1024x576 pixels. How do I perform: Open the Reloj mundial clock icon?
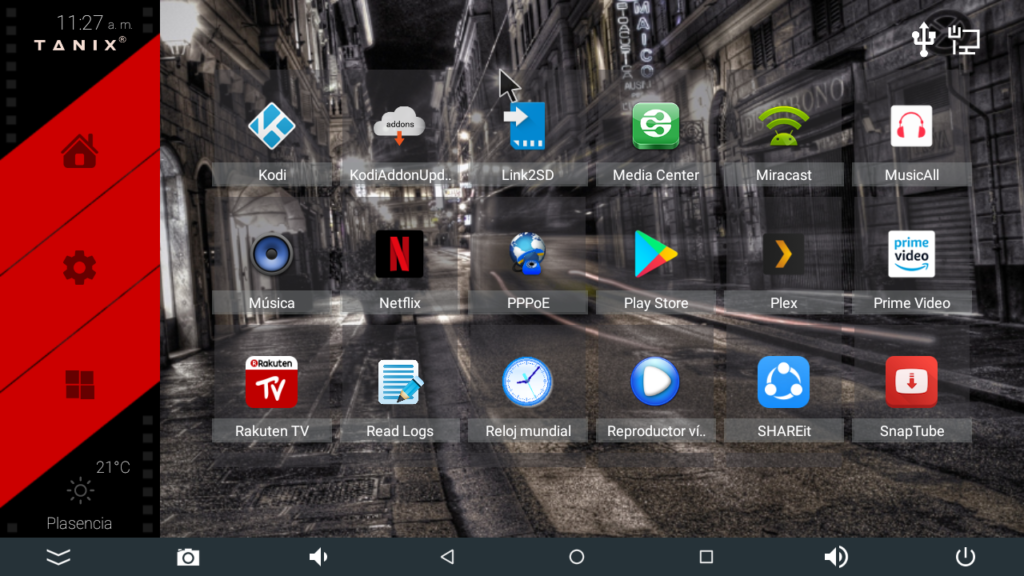pos(528,382)
